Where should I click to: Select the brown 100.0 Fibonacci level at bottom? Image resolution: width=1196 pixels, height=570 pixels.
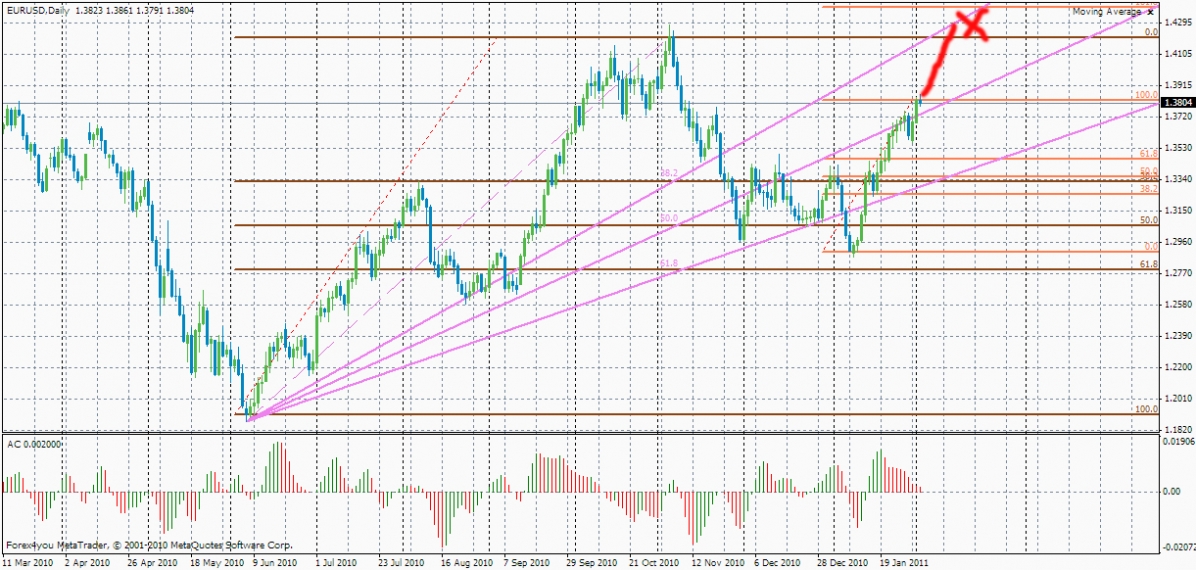coord(1146,409)
